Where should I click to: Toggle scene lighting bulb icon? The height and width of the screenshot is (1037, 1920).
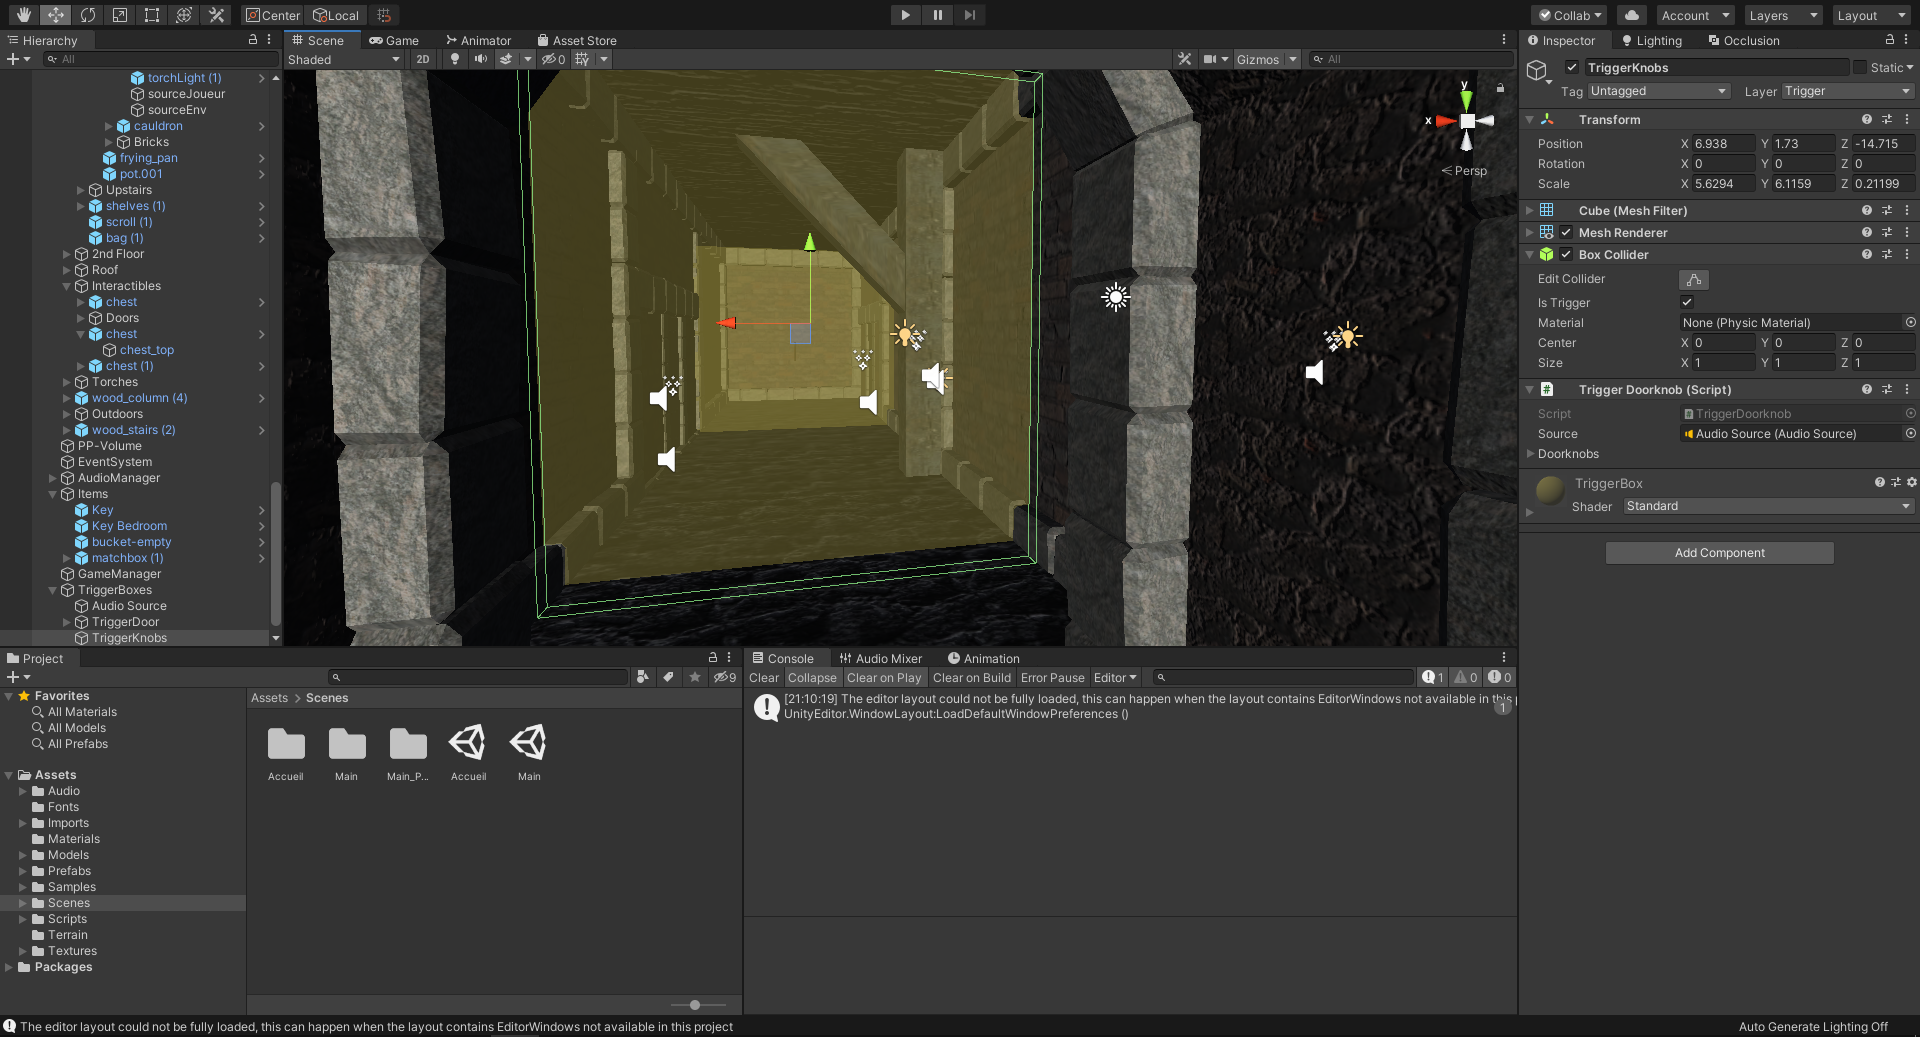click(455, 59)
